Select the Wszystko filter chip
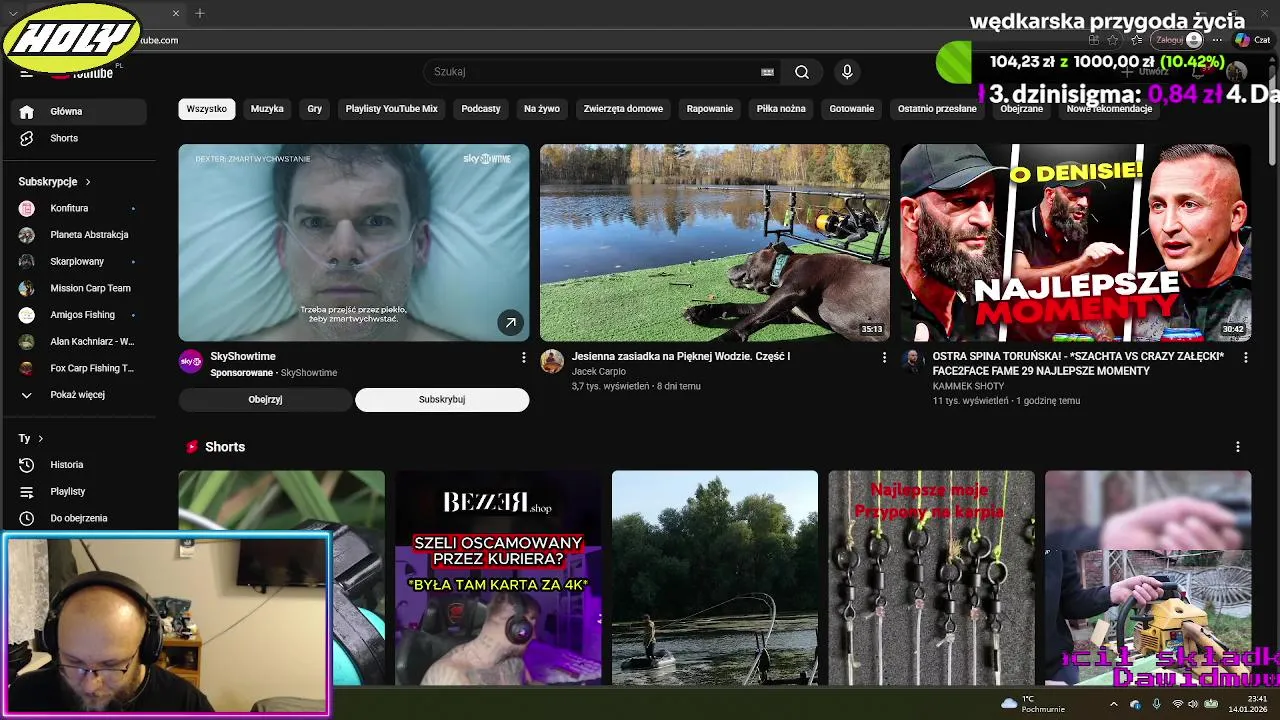 207,109
